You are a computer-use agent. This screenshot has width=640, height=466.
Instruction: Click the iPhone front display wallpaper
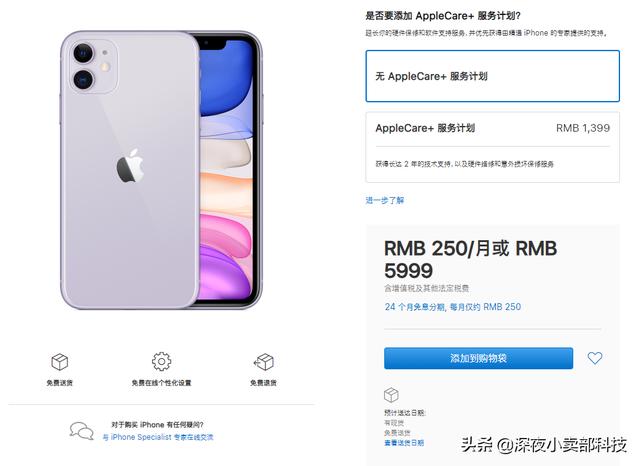coord(227,171)
